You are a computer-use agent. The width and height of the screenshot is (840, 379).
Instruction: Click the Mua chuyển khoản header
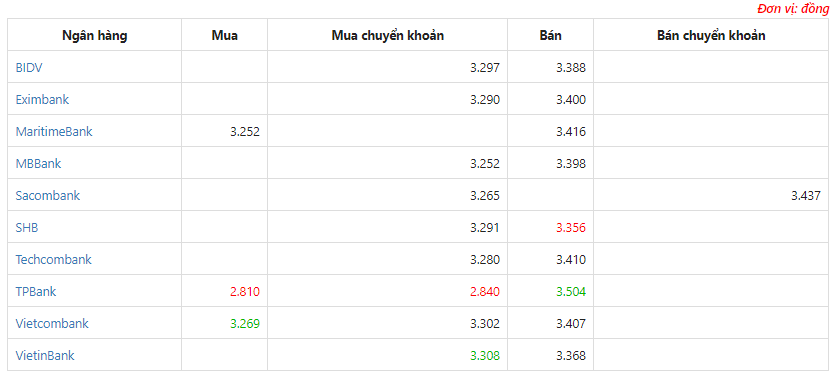(388, 36)
